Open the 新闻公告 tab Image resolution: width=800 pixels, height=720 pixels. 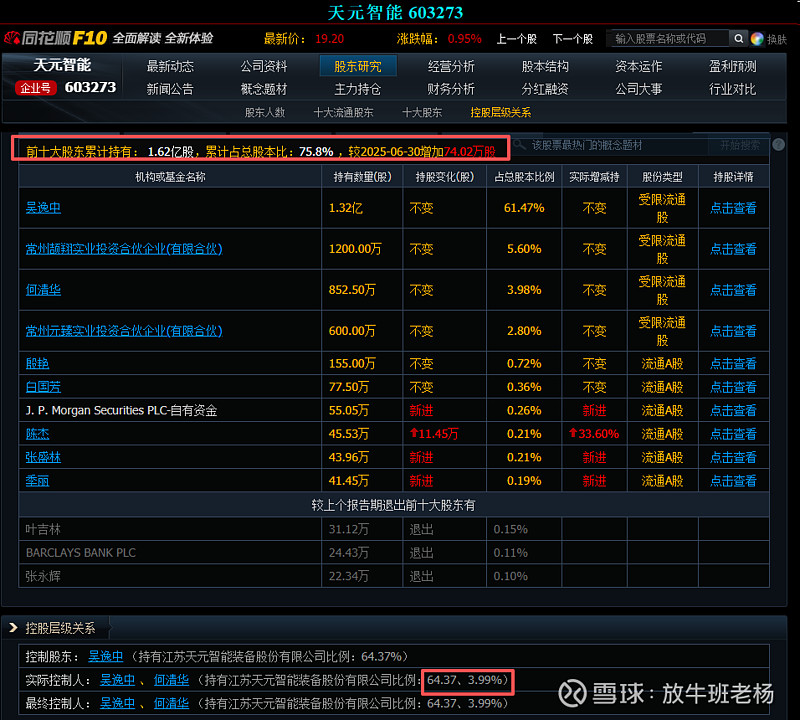(x=170, y=89)
